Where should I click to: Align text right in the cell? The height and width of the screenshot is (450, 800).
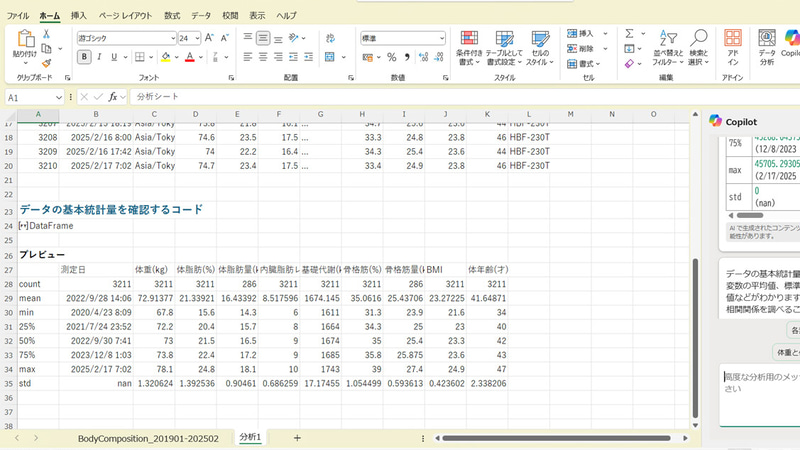click(278, 57)
